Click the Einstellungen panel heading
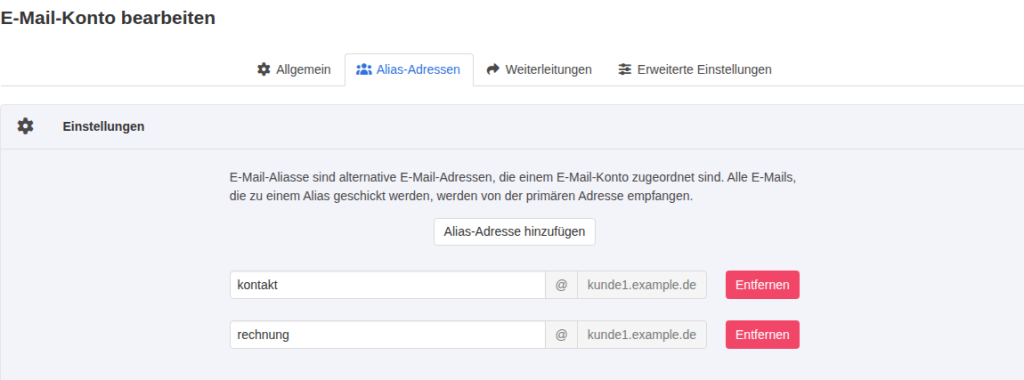Viewport: 1024px width, 380px height. pyautogui.click(x=104, y=127)
